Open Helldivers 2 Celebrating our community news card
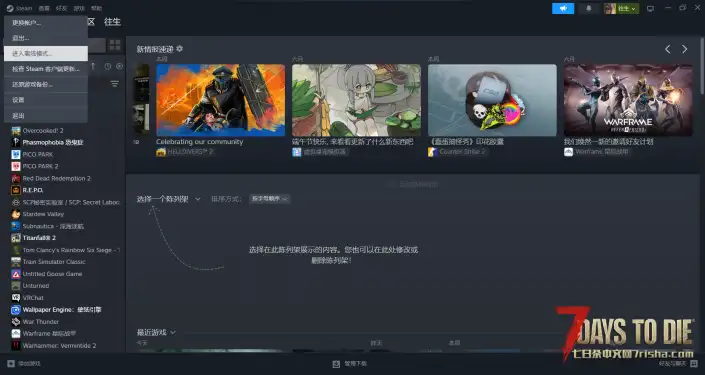Screen dimensions: 705x375 click(x=220, y=100)
